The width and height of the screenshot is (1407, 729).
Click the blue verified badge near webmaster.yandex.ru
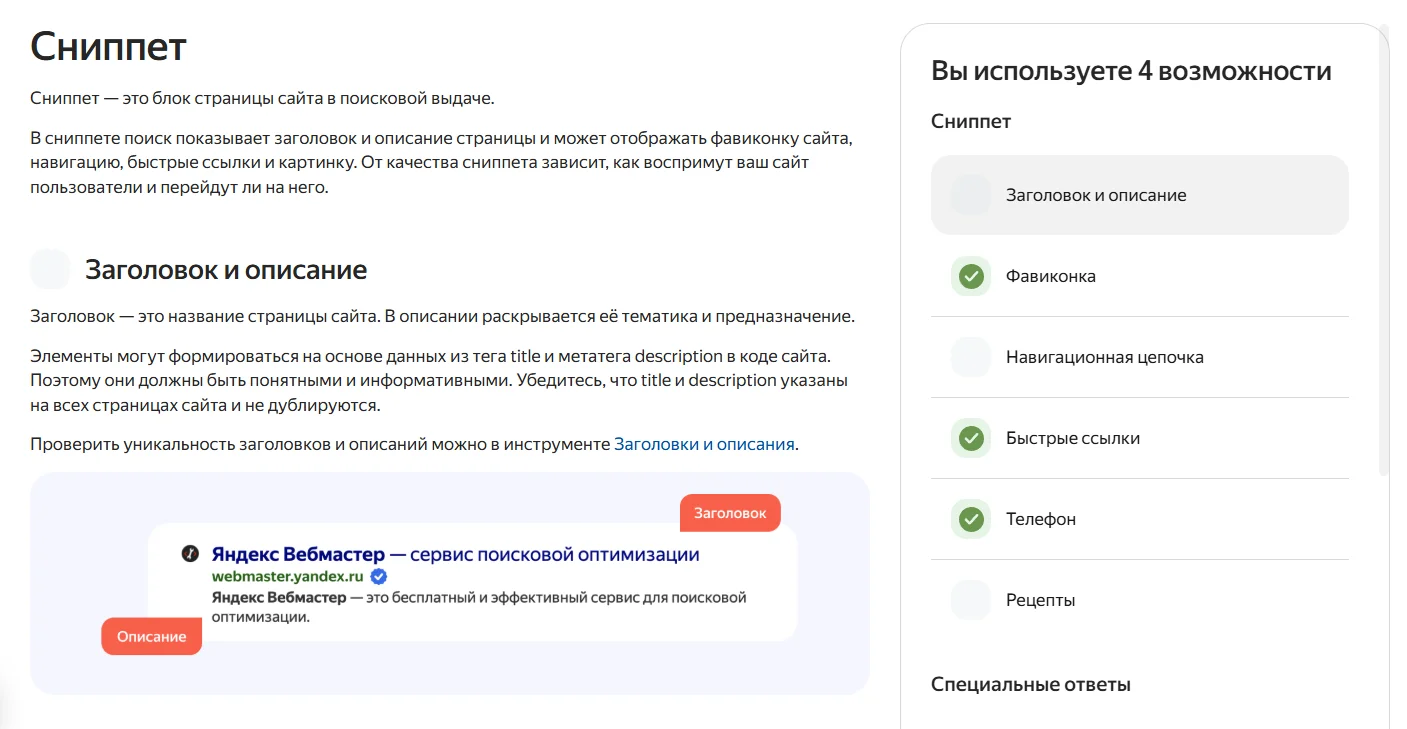click(378, 577)
